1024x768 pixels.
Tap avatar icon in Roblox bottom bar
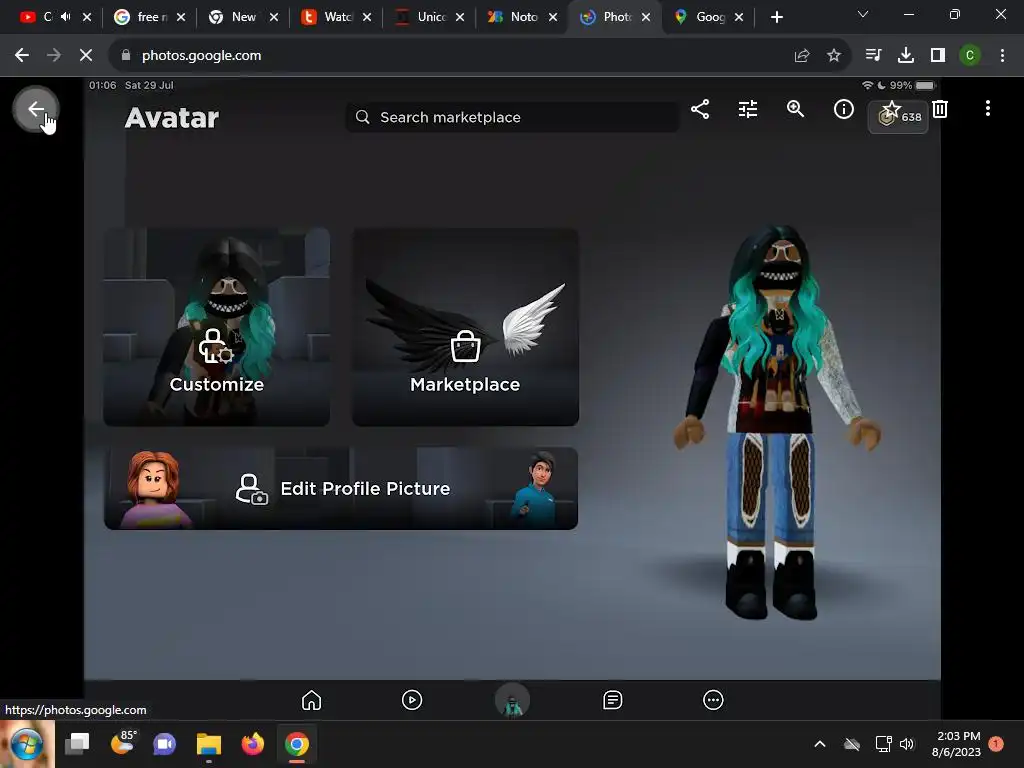pyautogui.click(x=512, y=700)
